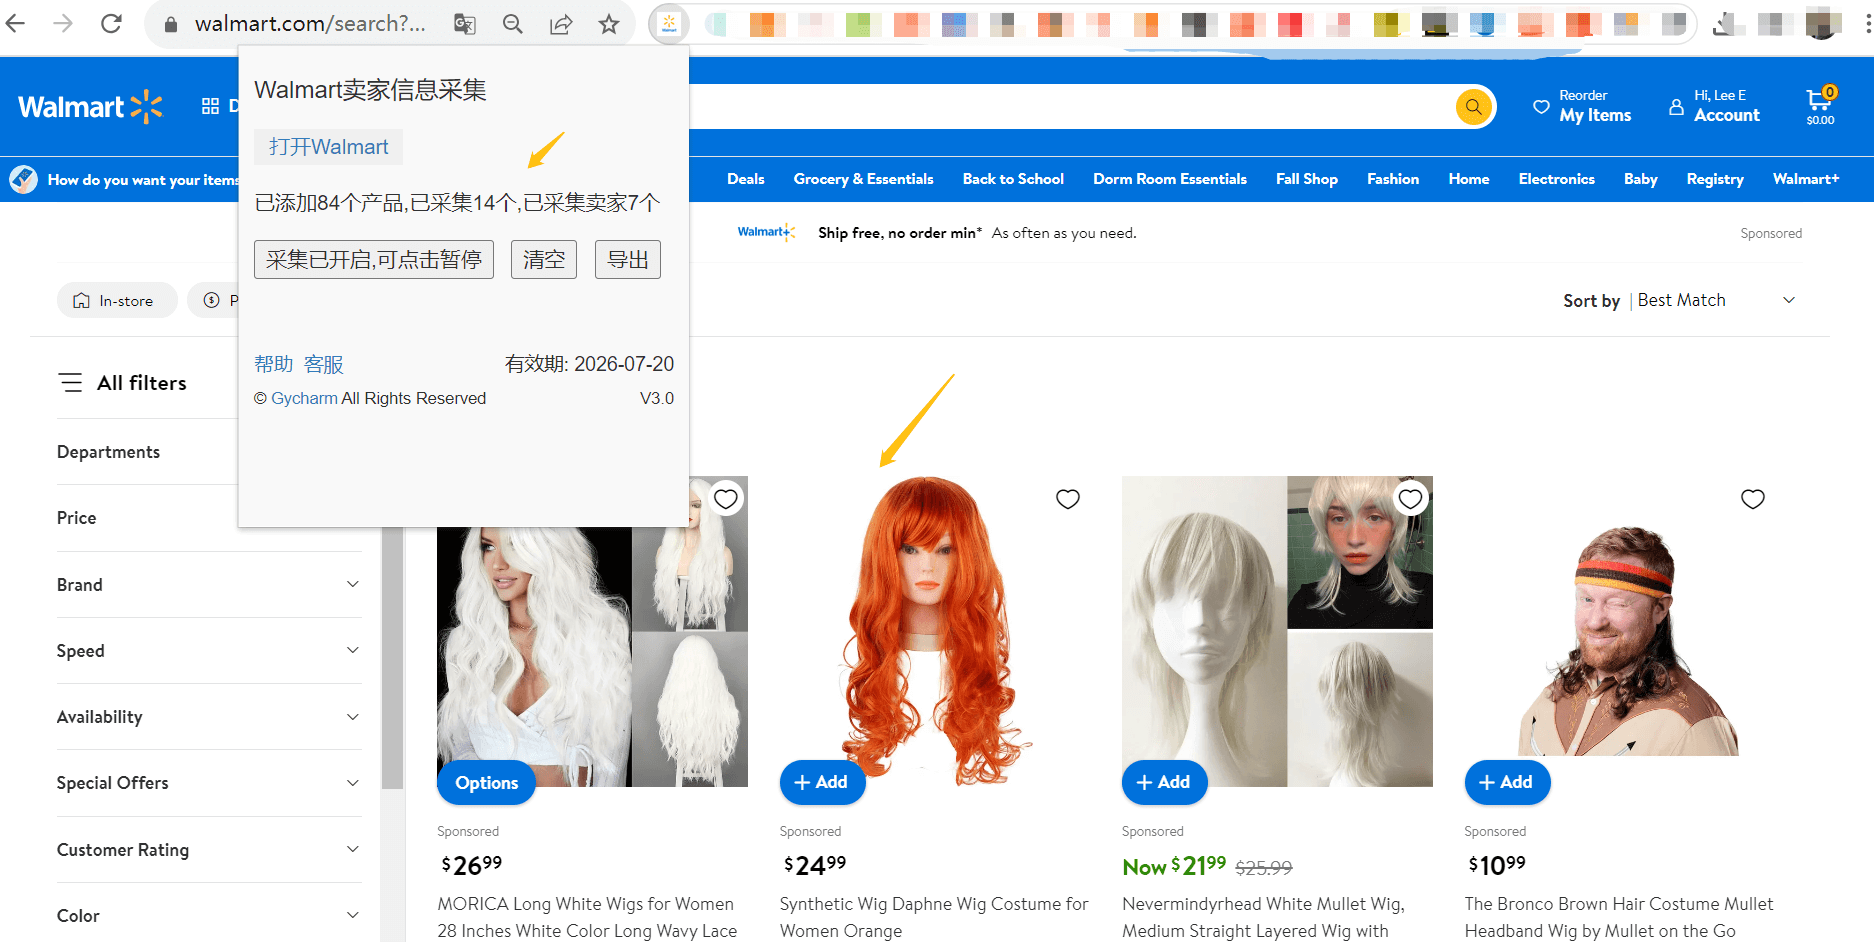Open the 帮助 help link

coord(274,364)
